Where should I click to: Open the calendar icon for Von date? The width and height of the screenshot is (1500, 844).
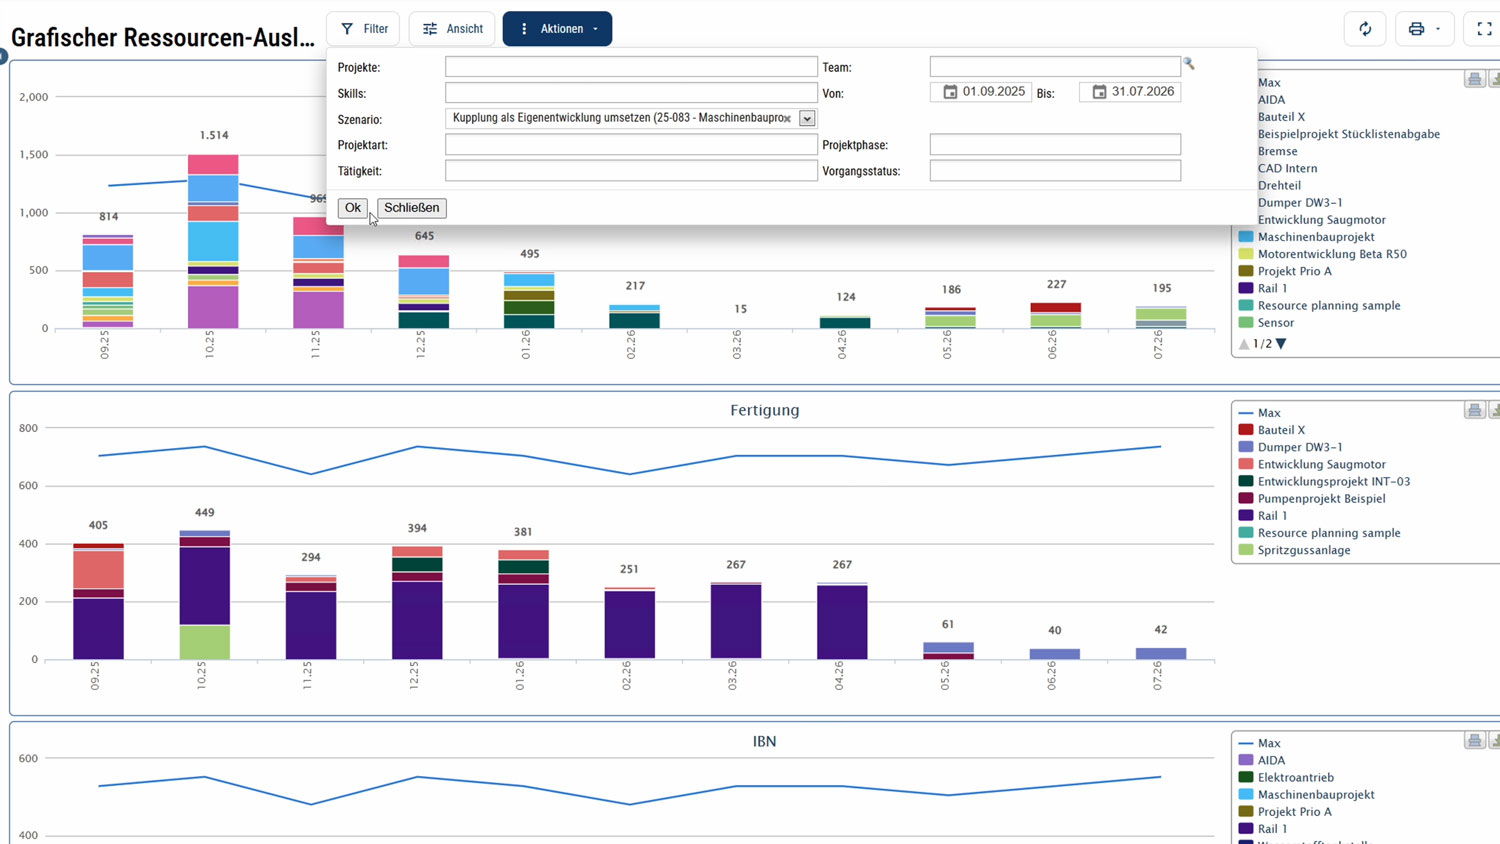click(x=950, y=92)
